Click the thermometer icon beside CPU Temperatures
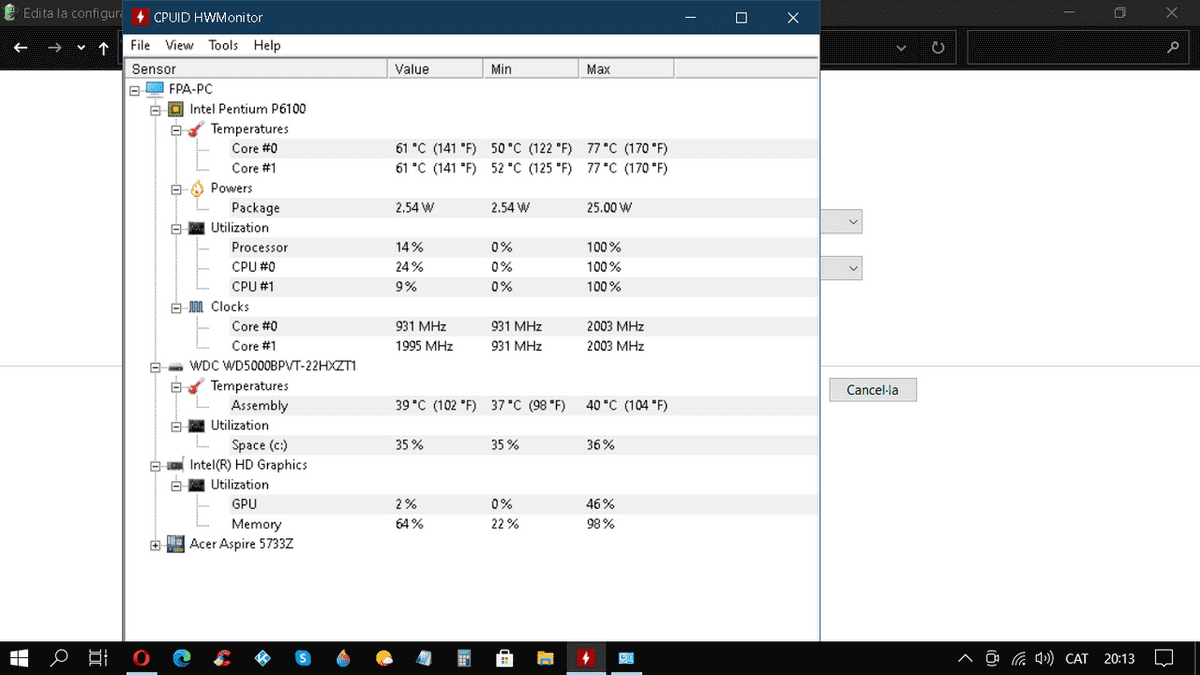This screenshot has height=675, width=1200. point(195,129)
